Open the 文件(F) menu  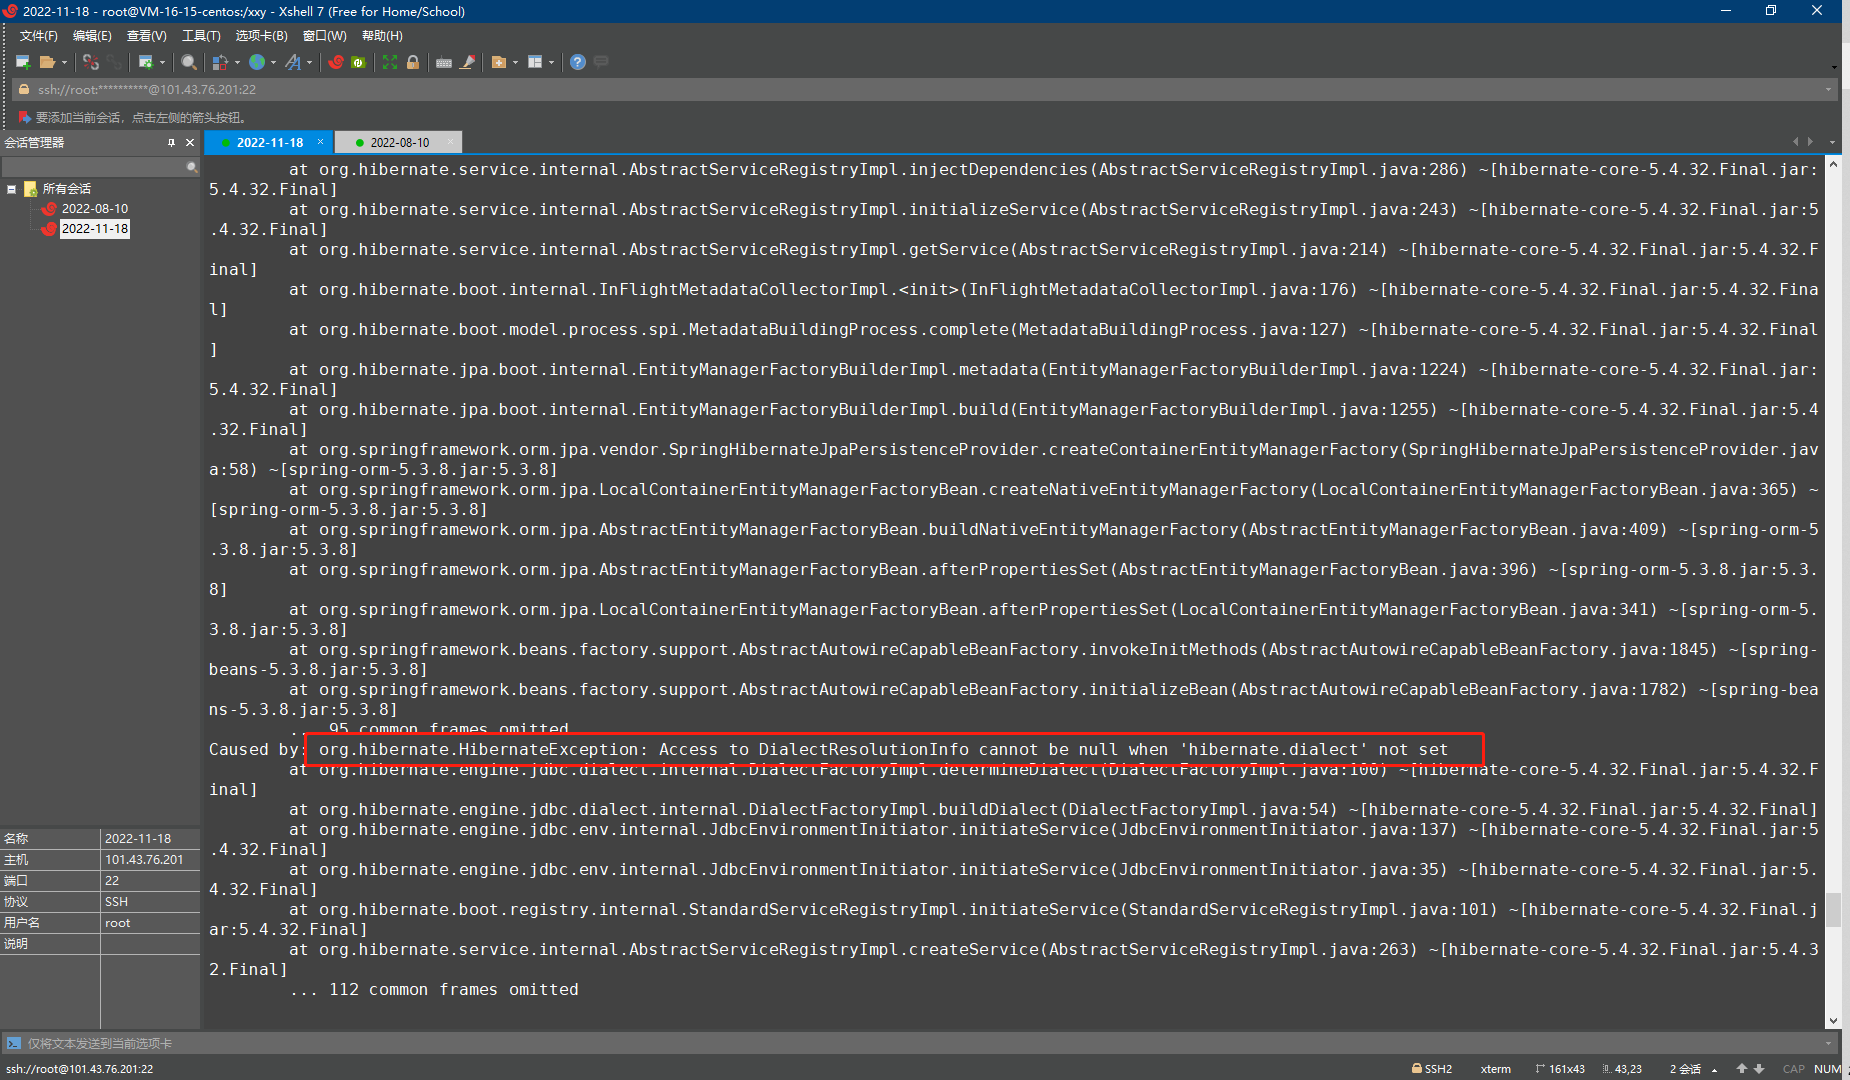tap(39, 36)
